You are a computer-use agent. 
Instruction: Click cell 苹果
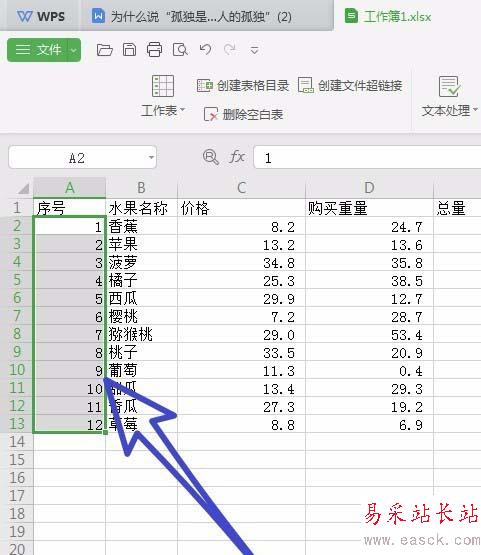pos(141,244)
